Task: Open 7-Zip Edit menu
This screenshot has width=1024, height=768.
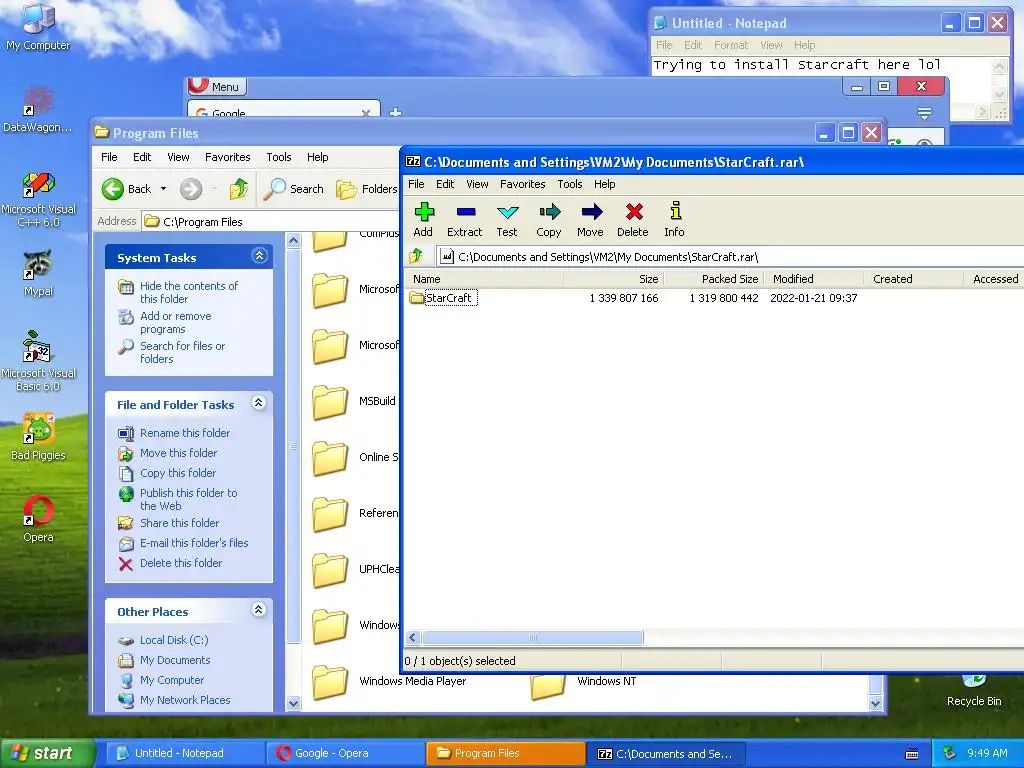Action: point(445,184)
